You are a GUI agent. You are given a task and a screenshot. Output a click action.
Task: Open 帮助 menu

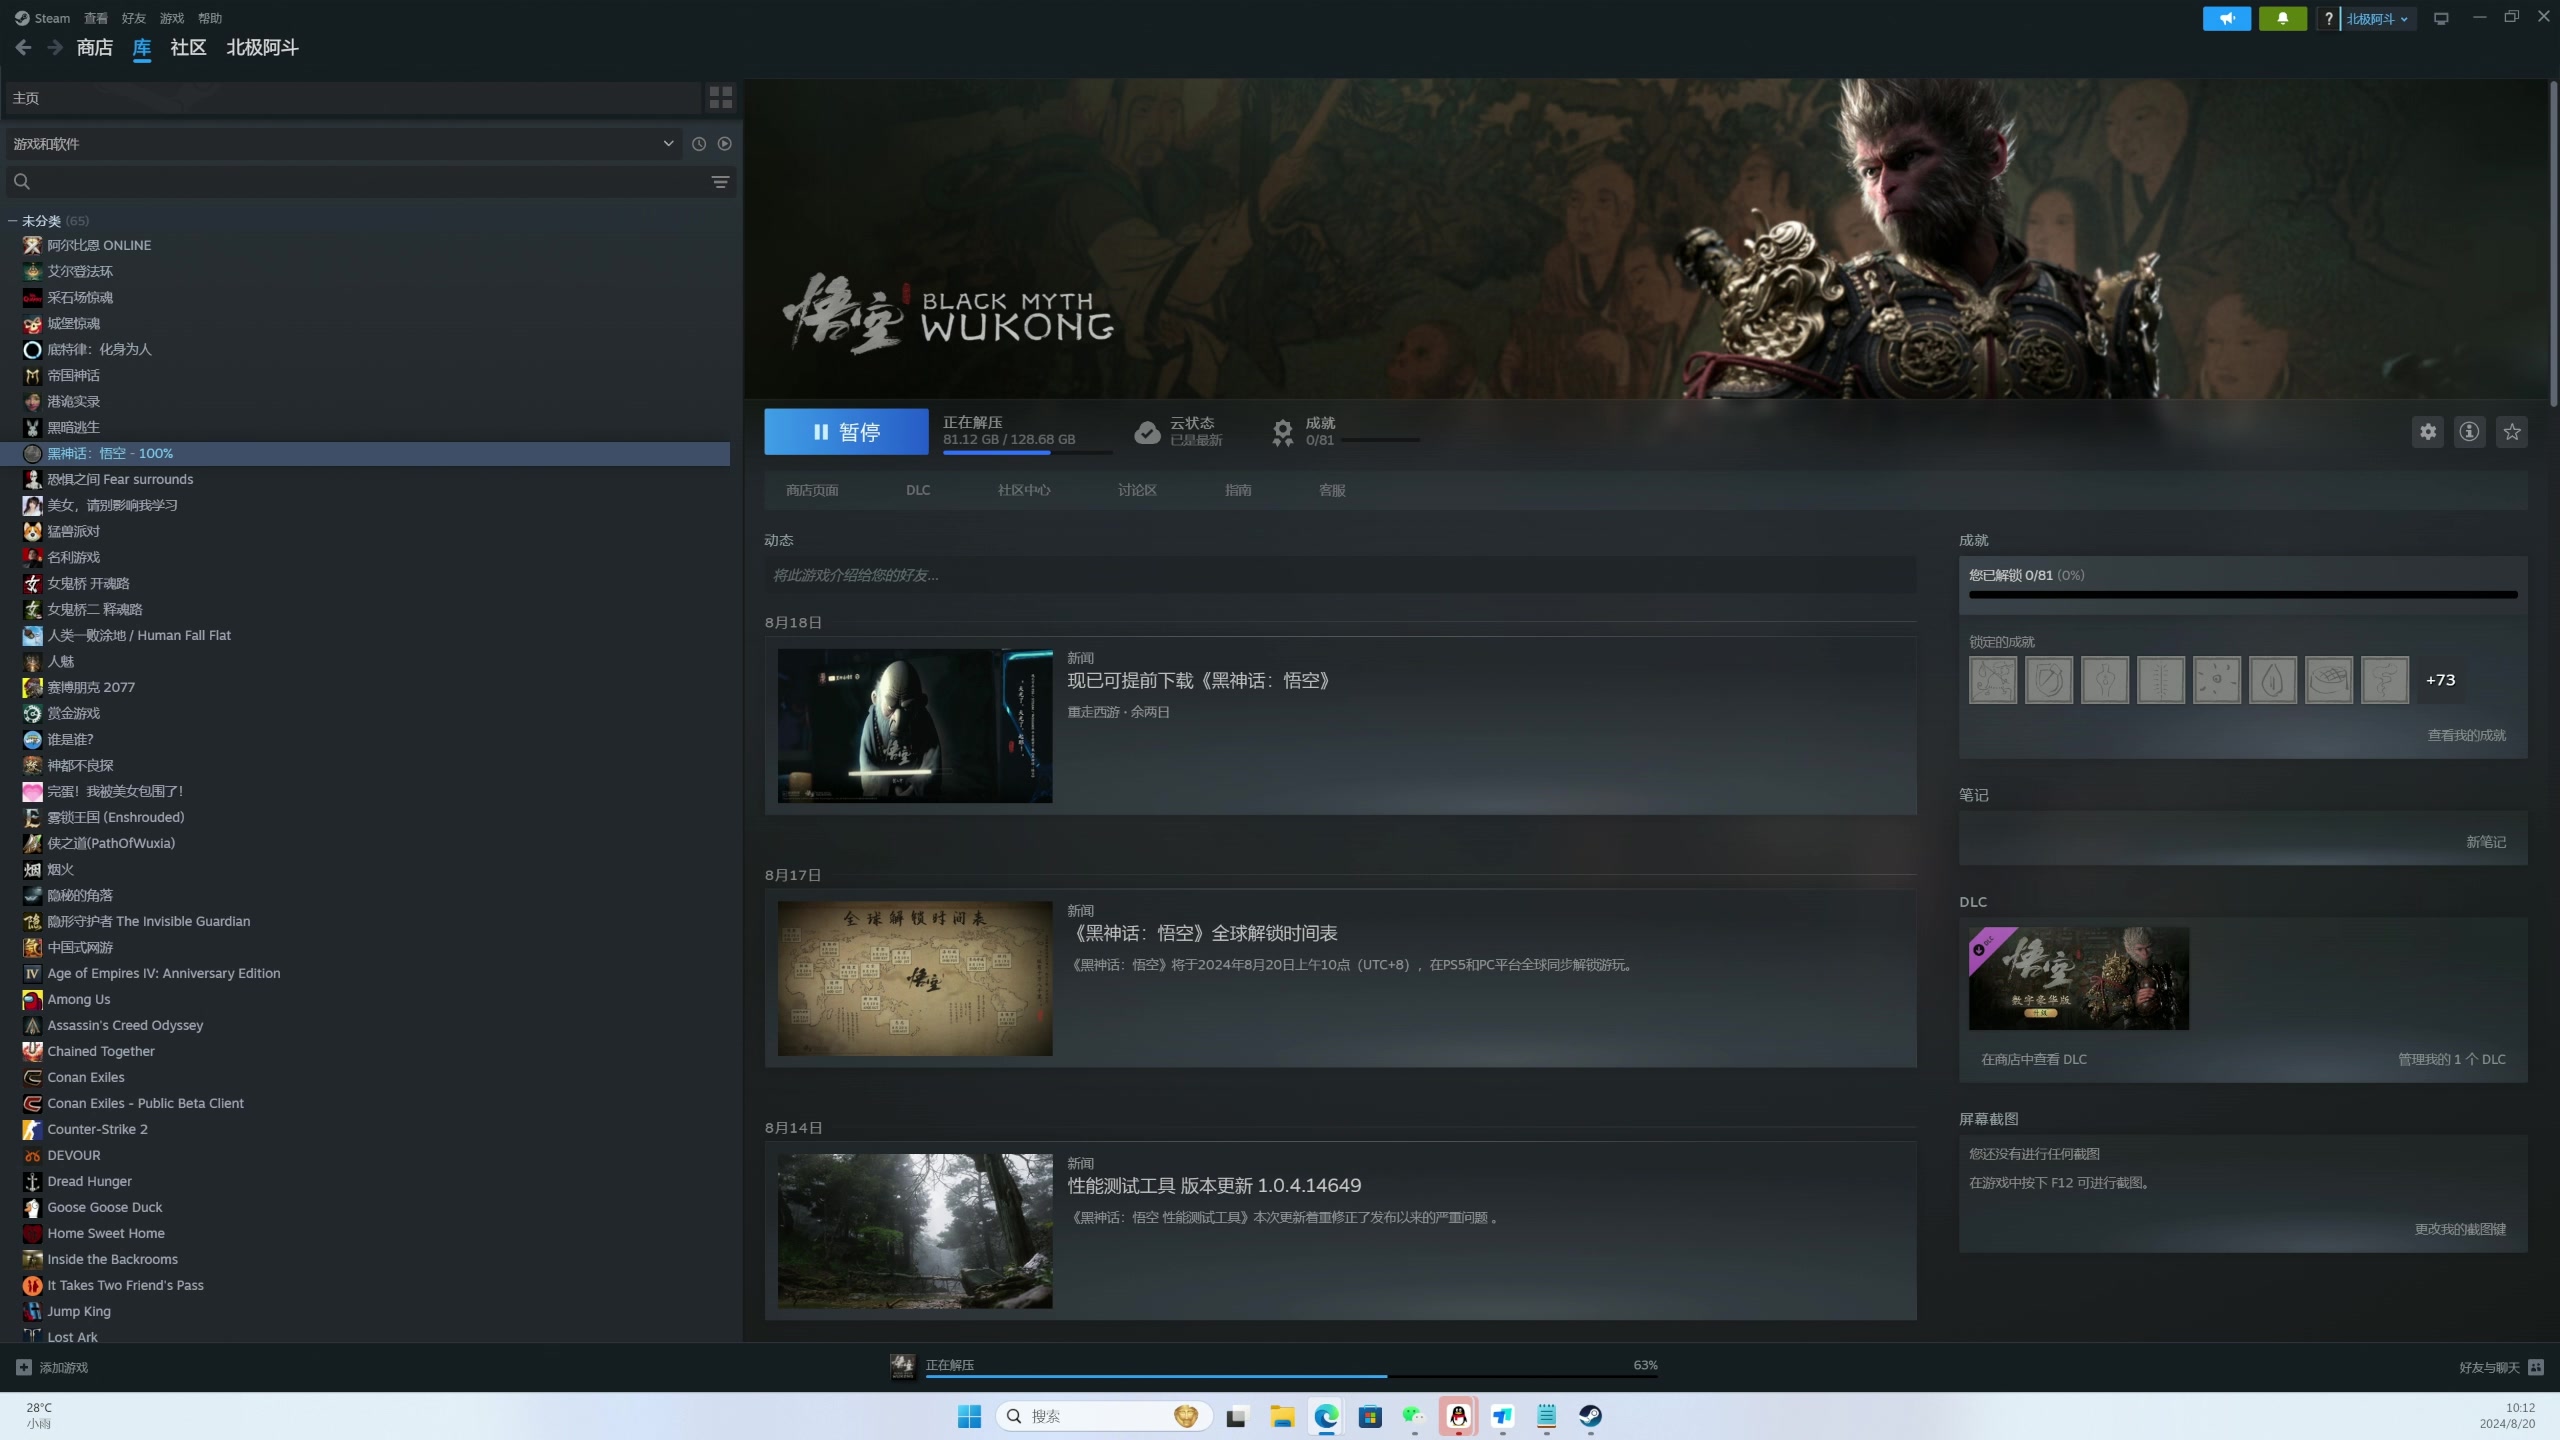pyautogui.click(x=210, y=18)
